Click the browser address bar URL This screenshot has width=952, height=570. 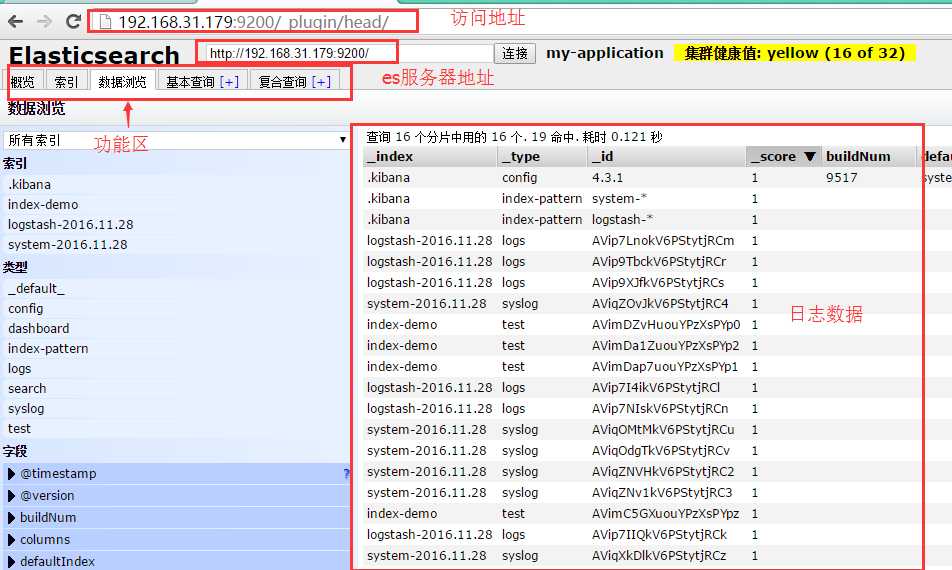point(253,22)
